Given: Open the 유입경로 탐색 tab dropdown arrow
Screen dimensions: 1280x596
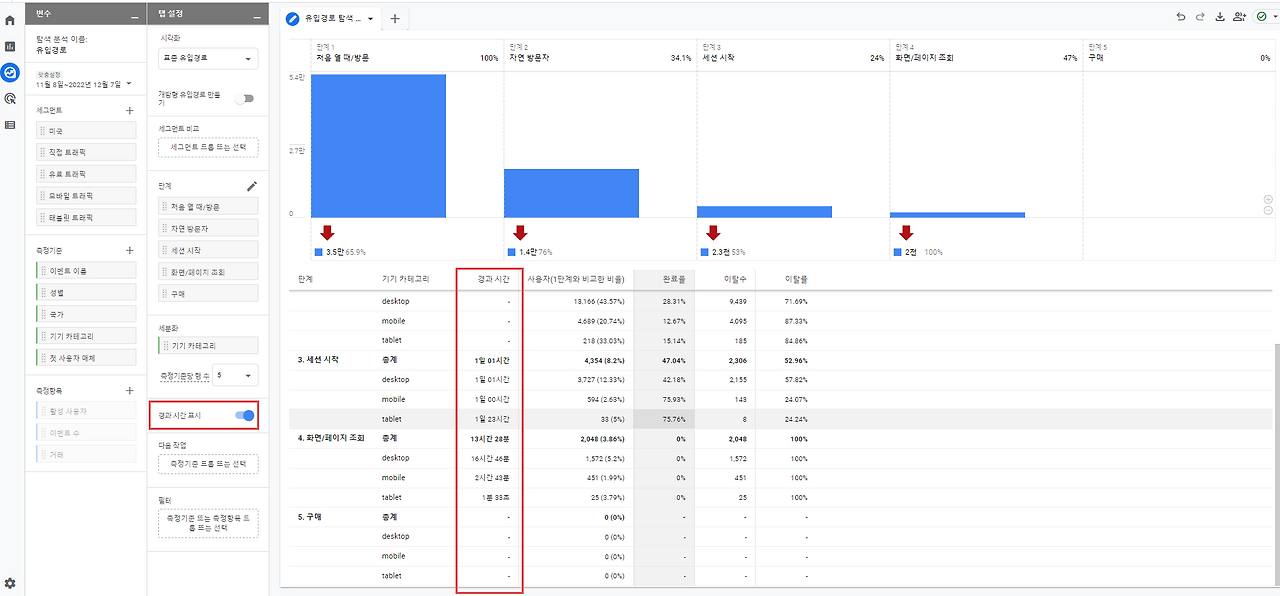Looking at the screenshot, I should pyautogui.click(x=371, y=19).
